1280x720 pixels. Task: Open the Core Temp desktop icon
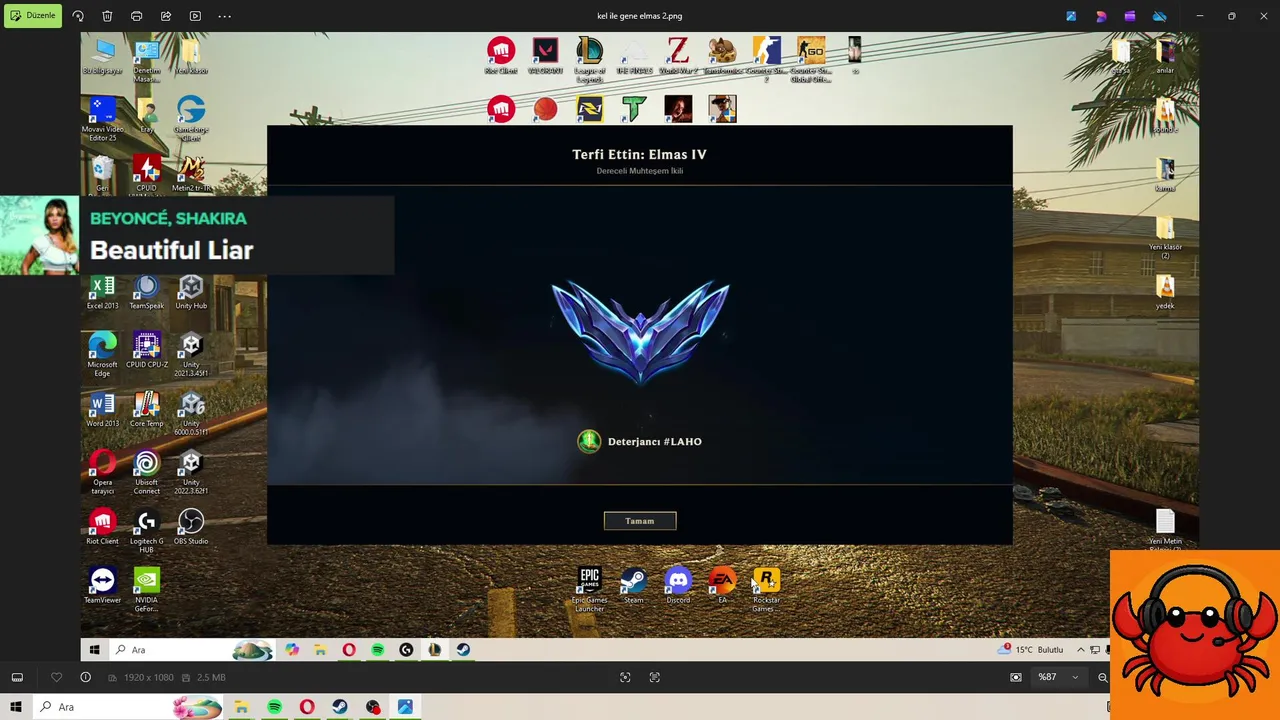pos(146,410)
